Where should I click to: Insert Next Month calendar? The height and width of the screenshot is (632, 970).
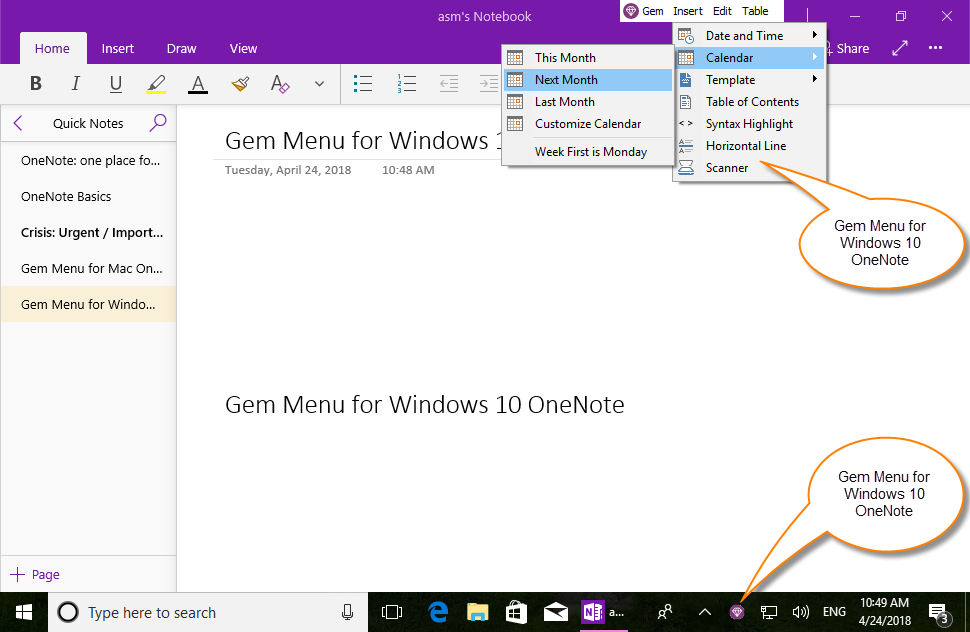point(588,80)
